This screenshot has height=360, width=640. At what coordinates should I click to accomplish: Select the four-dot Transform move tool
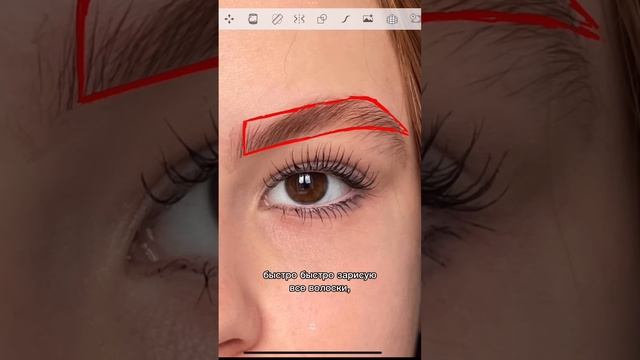229,19
